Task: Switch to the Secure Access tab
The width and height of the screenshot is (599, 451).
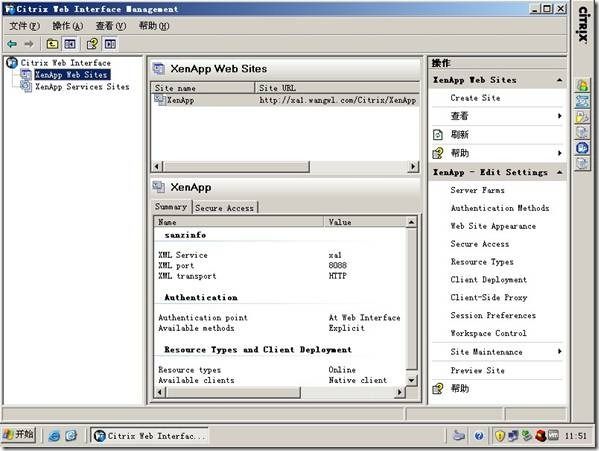Action: coord(225,208)
